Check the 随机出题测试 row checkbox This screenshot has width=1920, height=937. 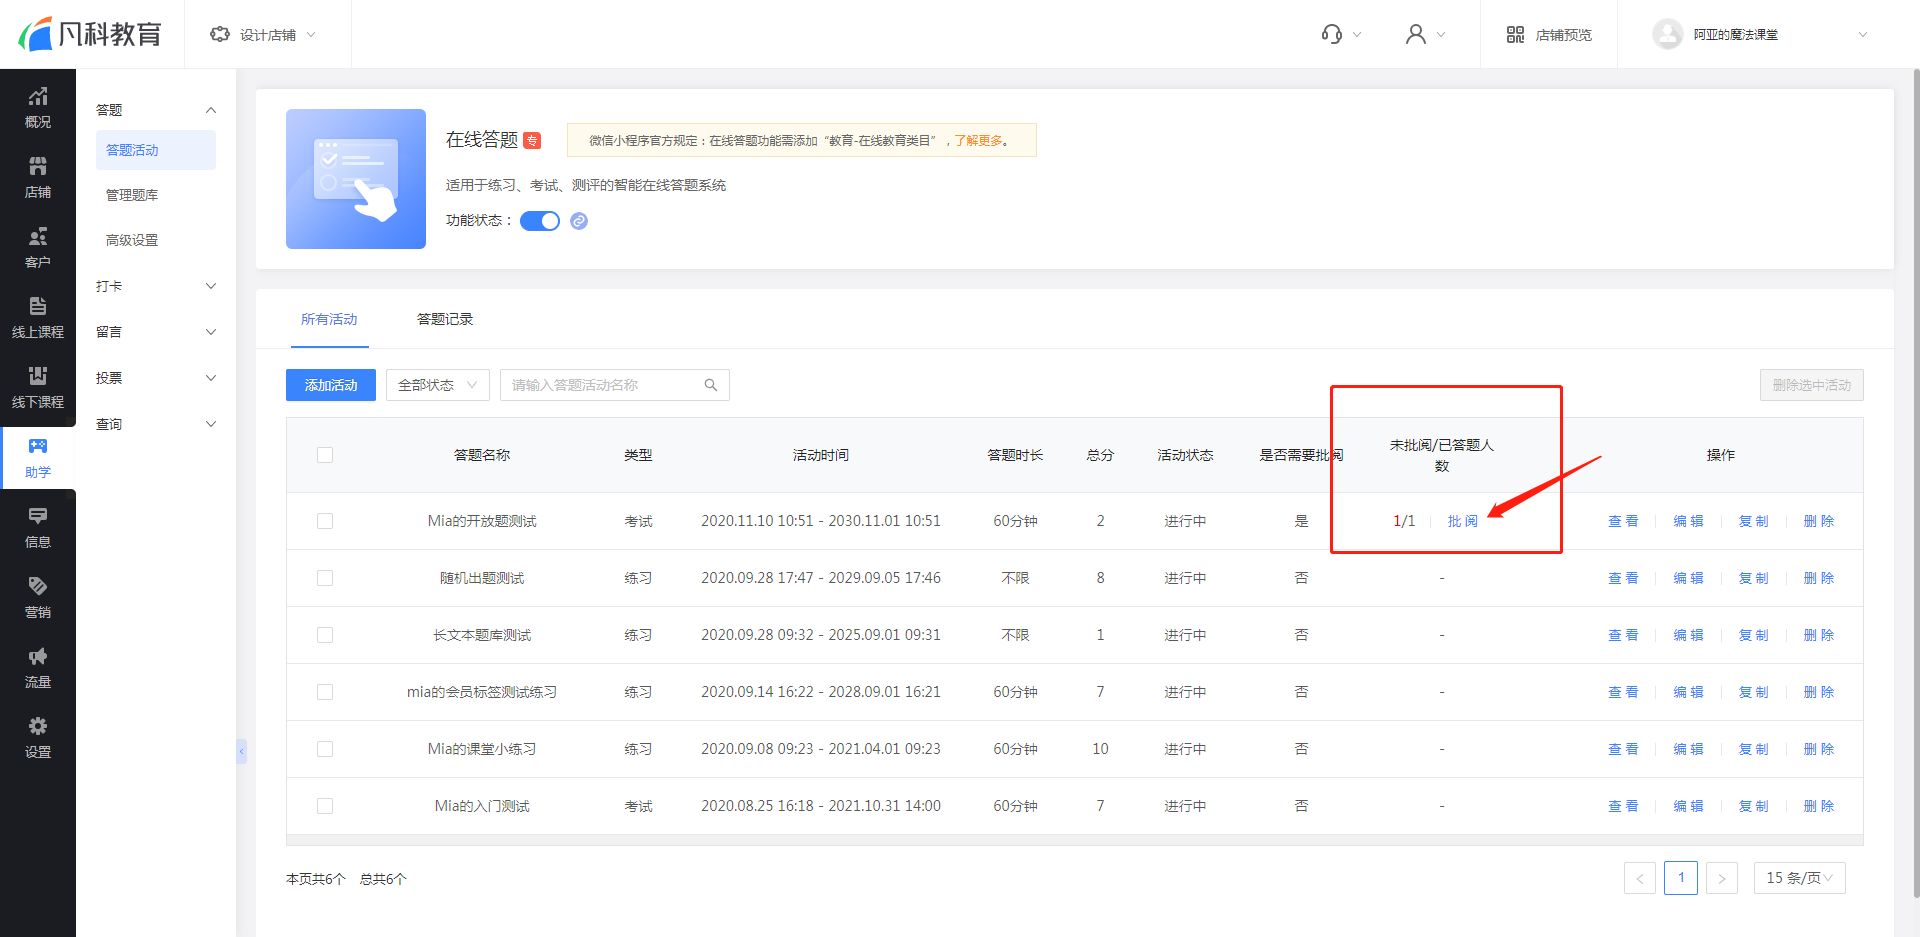[325, 578]
